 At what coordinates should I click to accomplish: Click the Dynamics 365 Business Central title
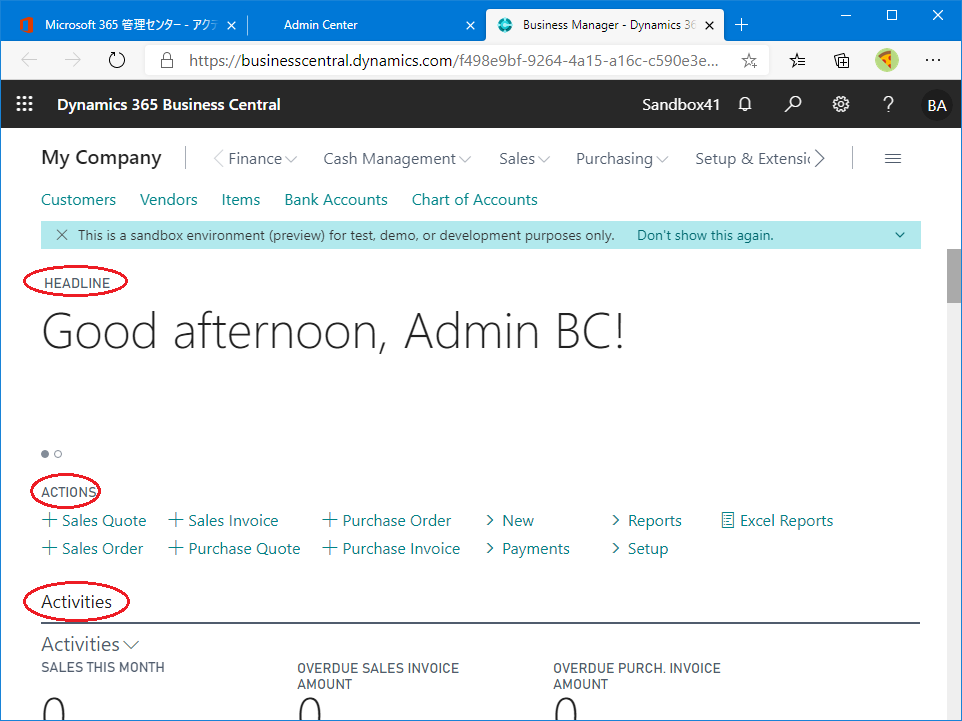169,104
